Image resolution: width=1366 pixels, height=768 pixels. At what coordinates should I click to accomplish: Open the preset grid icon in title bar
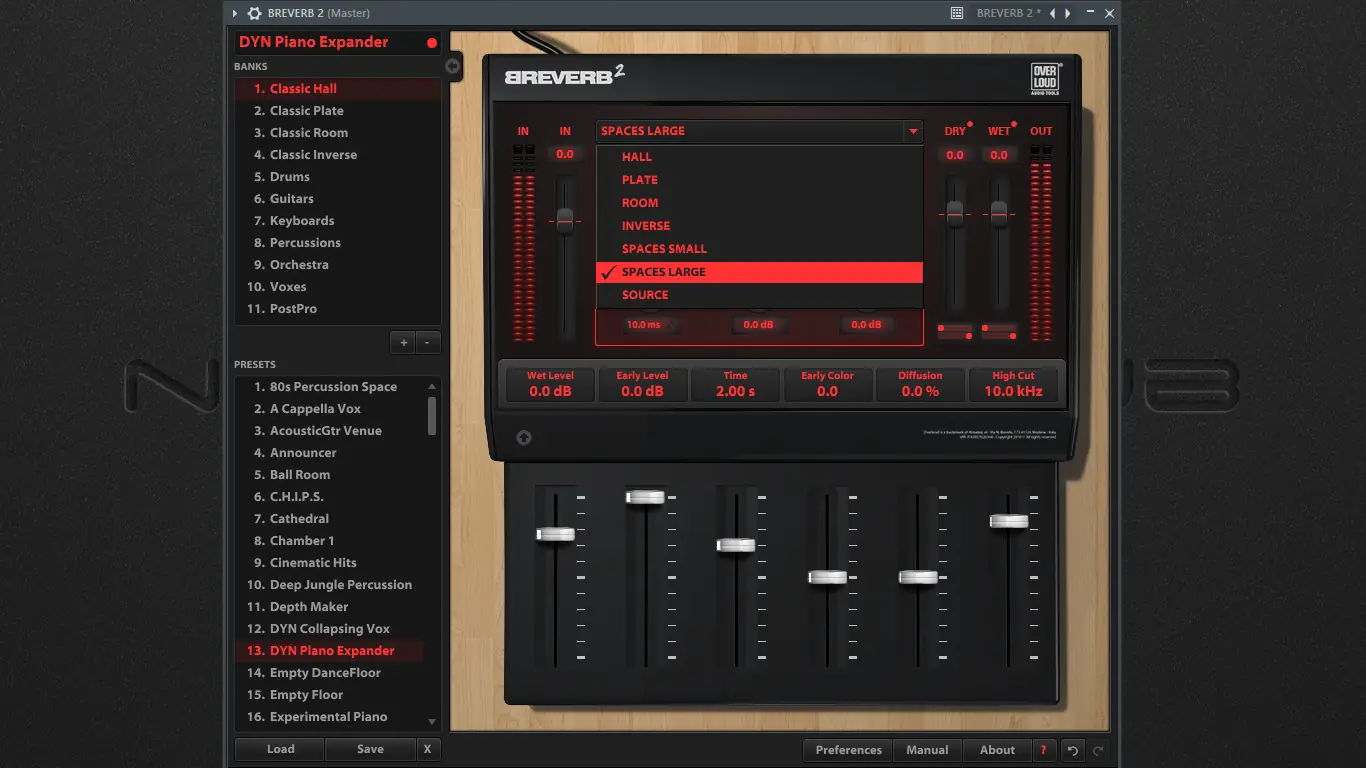pos(957,13)
